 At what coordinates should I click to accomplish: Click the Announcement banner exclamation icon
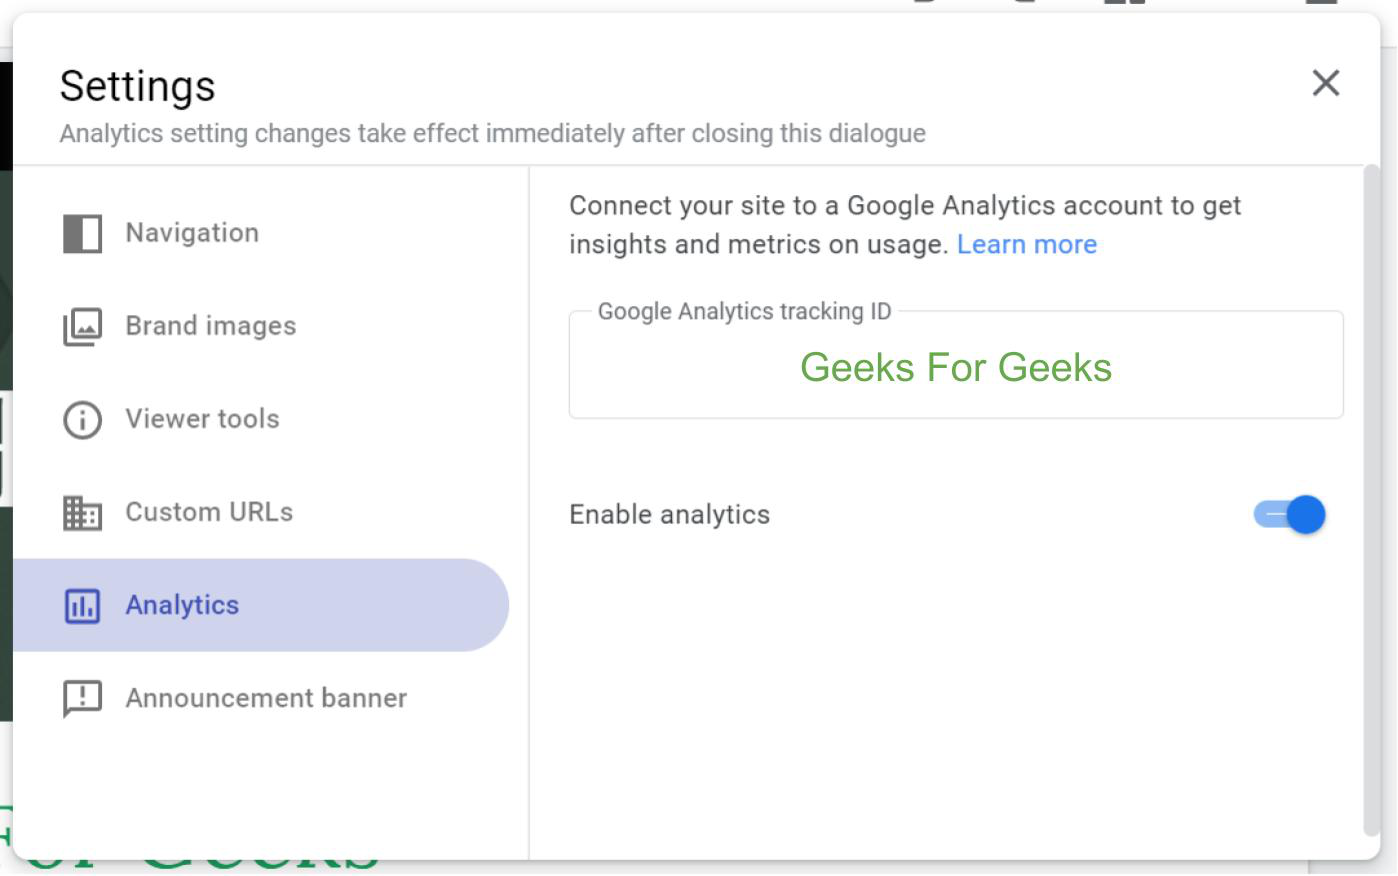[x=82, y=699]
